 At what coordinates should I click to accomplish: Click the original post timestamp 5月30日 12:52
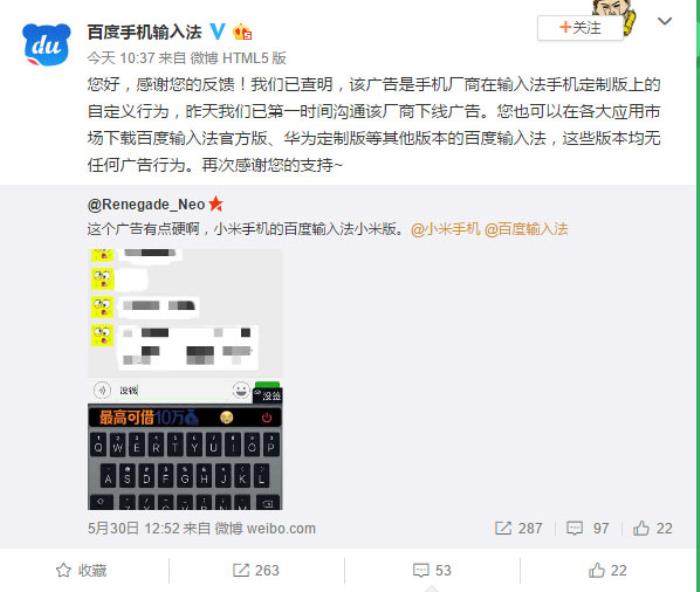click(x=133, y=529)
